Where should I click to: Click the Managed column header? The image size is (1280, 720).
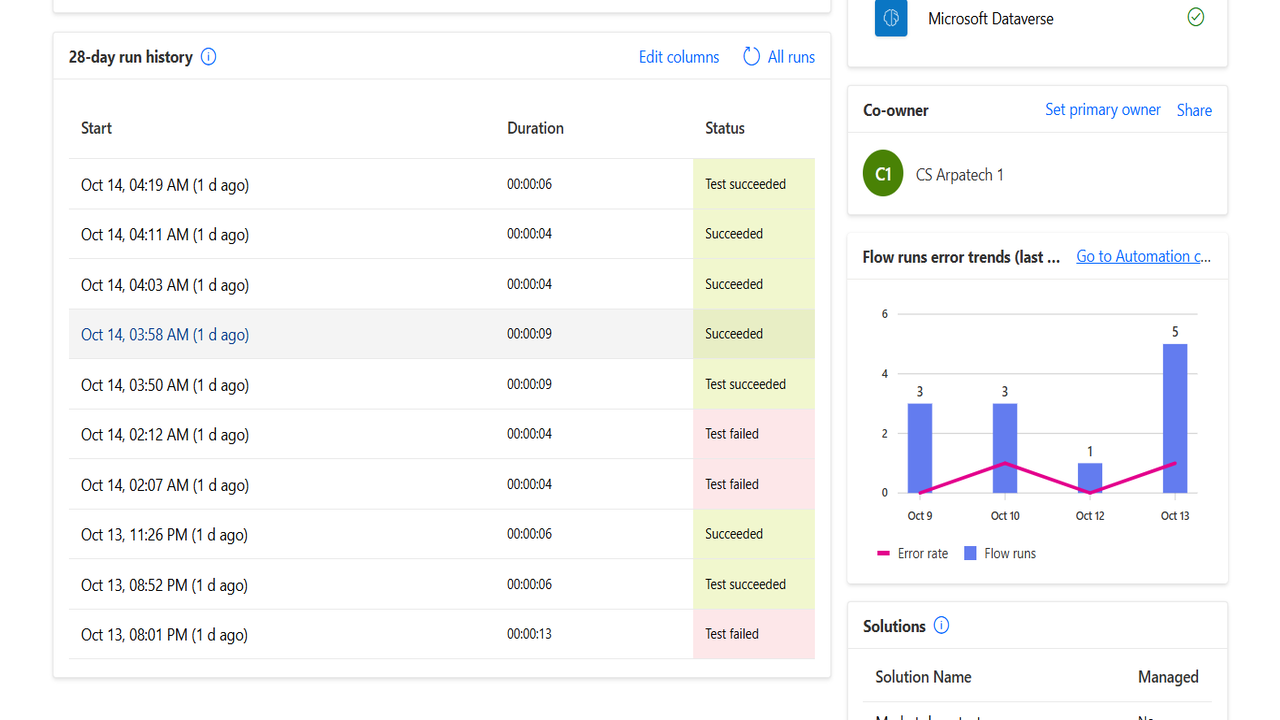1168,677
